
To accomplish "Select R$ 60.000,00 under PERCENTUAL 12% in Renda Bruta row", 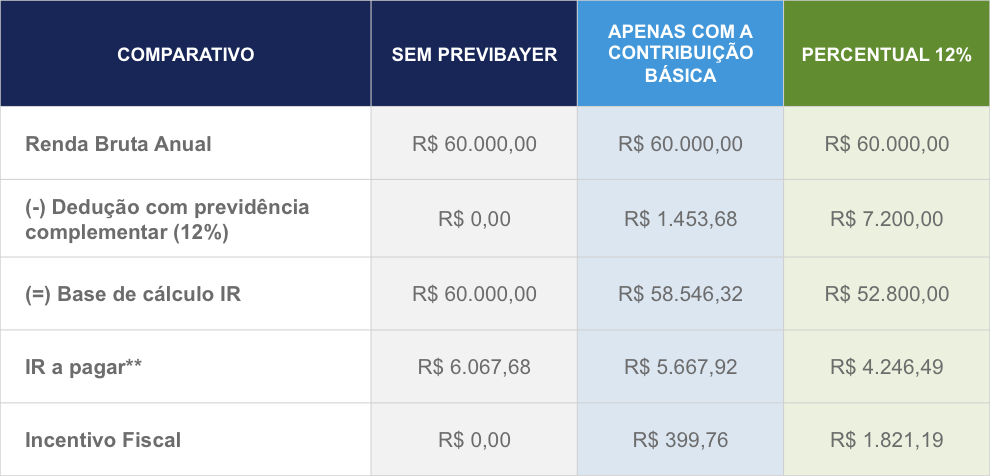I will (886, 144).
